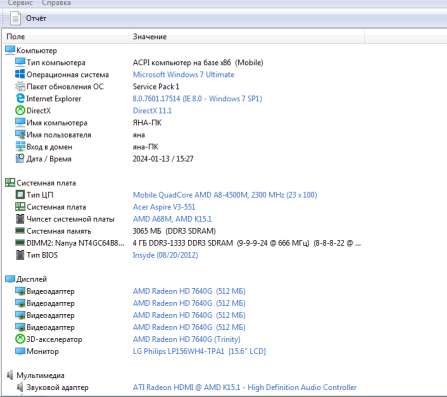Select the Service Pack 1 value
The height and width of the screenshot is (397, 447).
[156, 87]
